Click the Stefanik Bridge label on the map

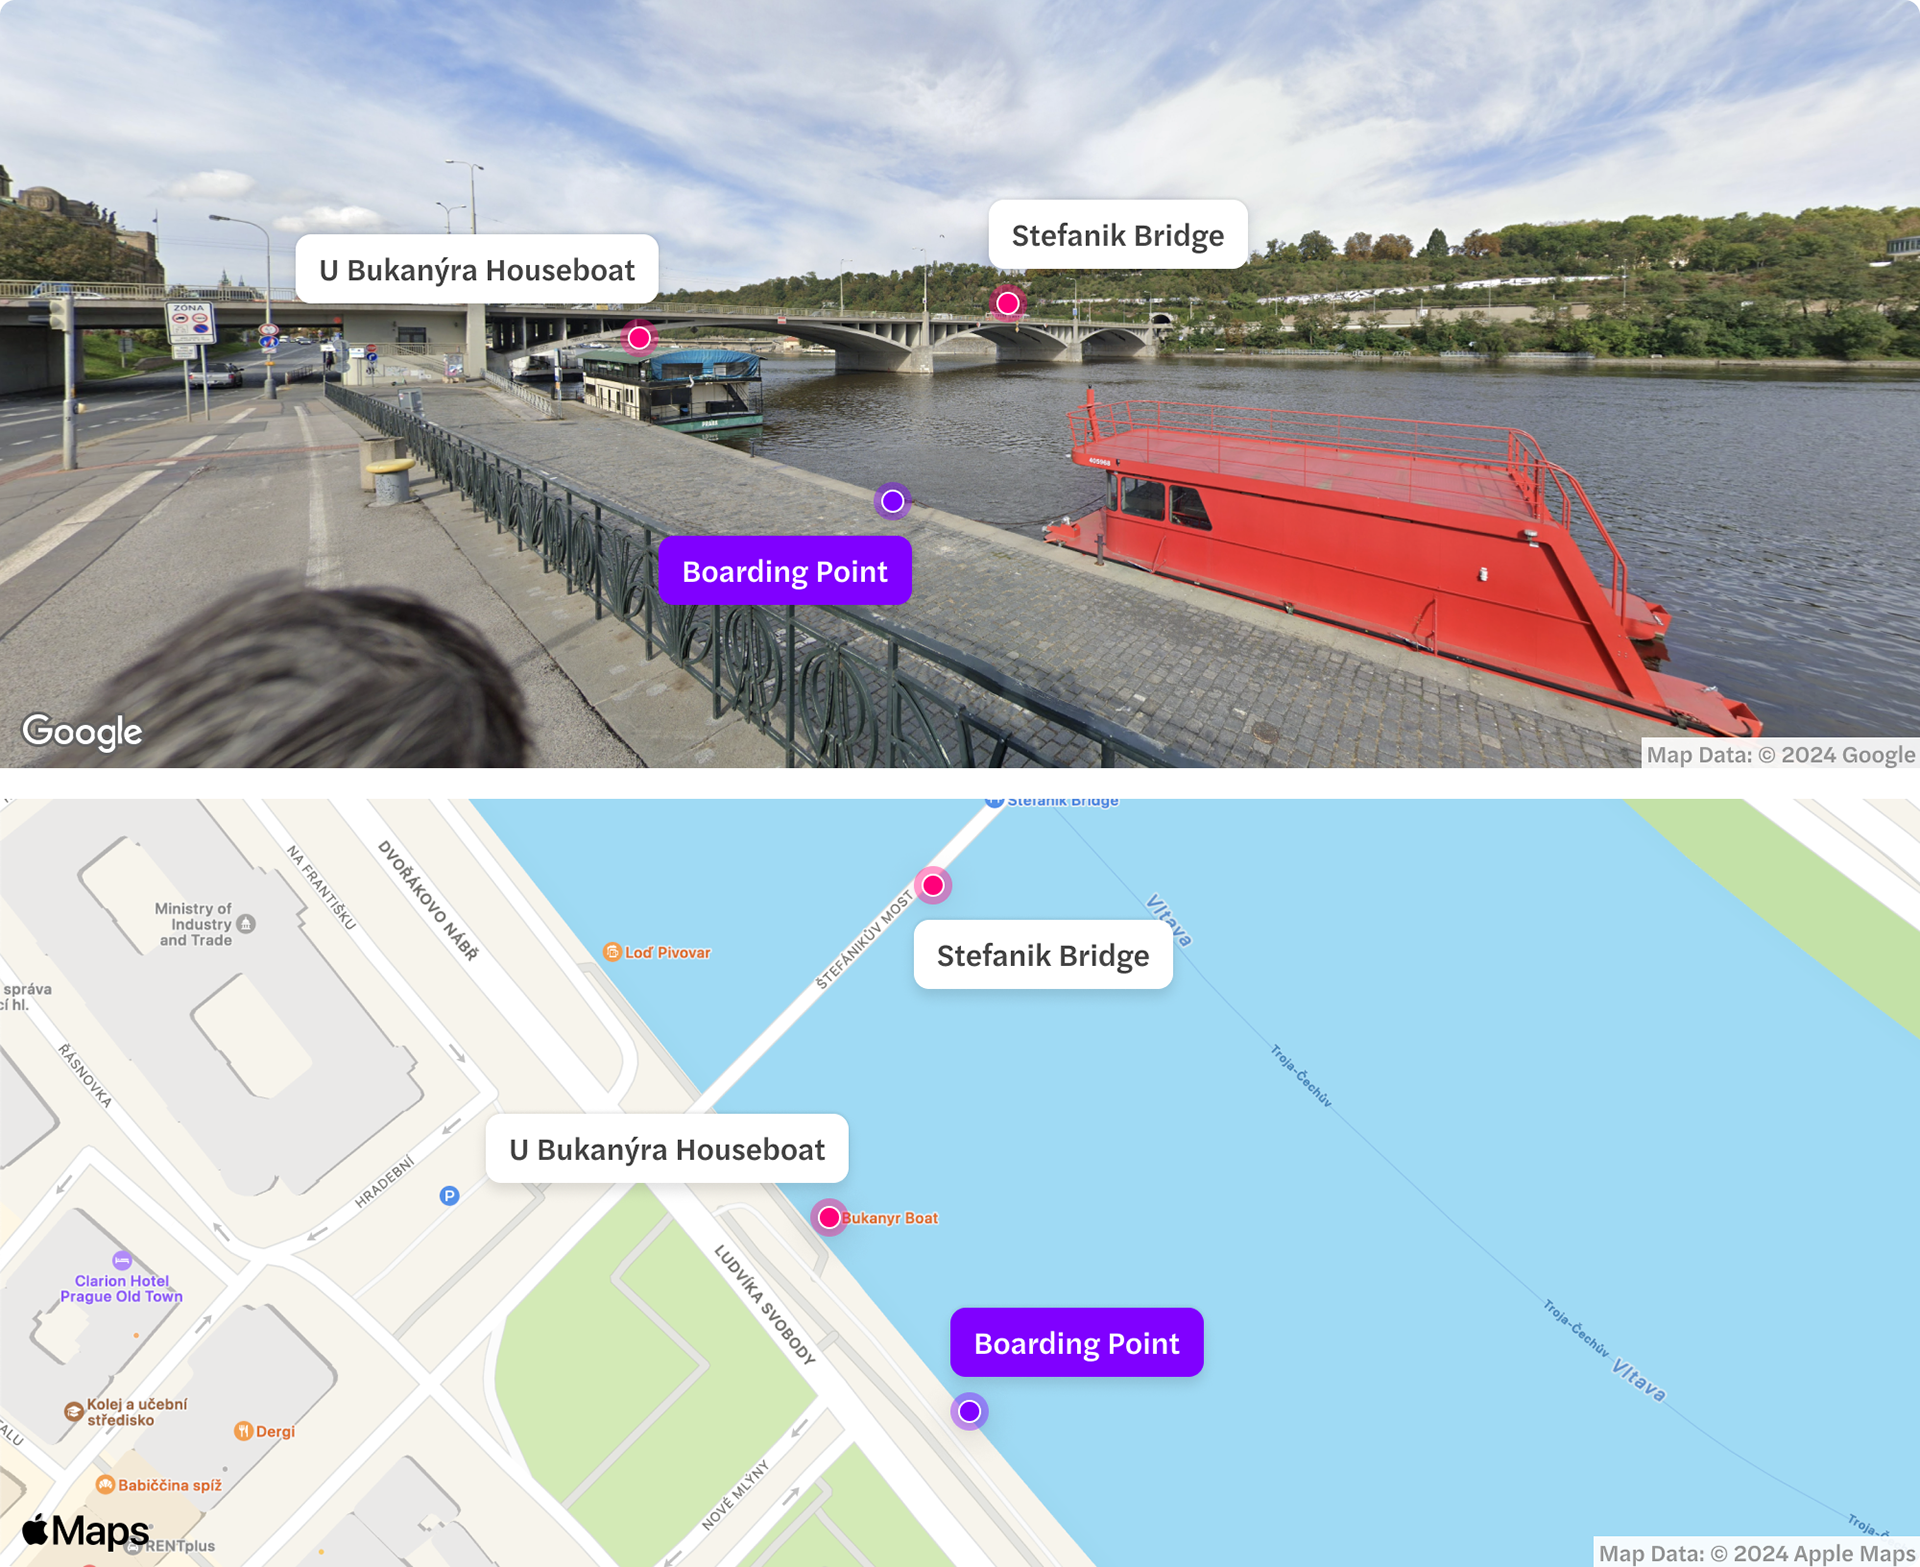[1043, 954]
